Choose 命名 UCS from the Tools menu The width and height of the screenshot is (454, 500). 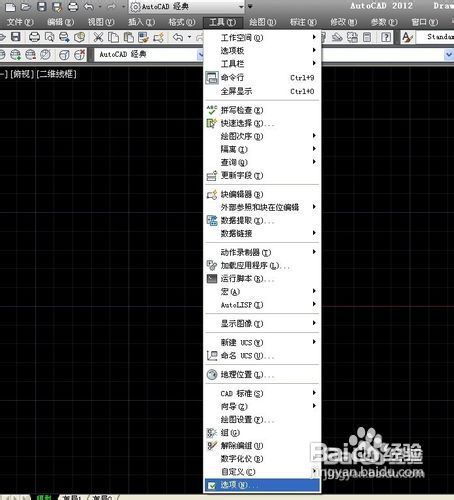262,356
